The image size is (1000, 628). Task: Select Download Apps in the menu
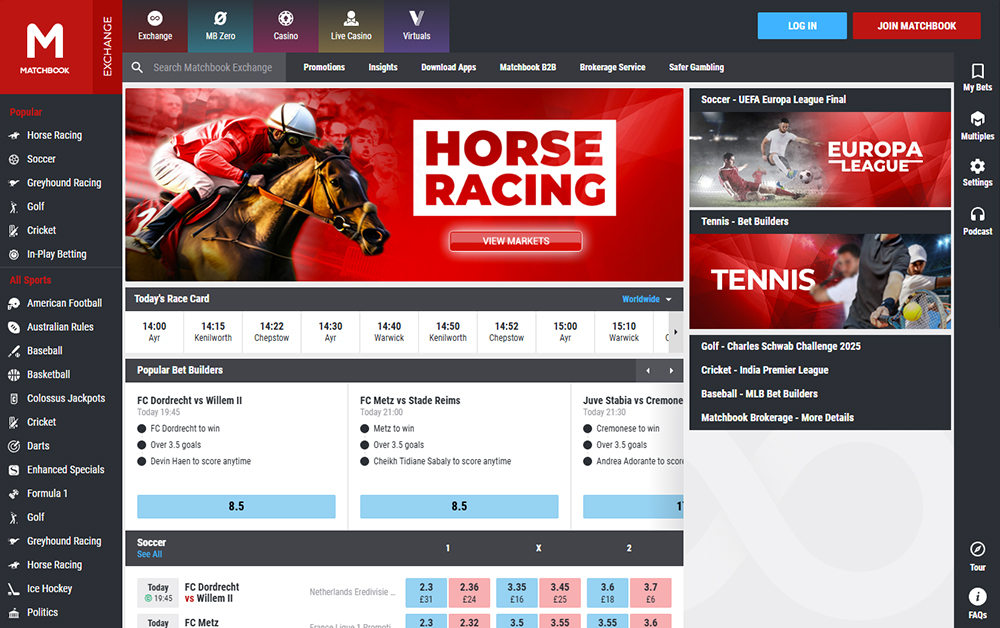(448, 68)
